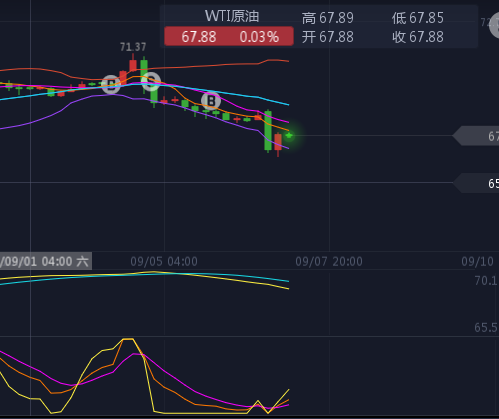Click the 高 67.89 high value

pyautogui.click(x=328, y=18)
